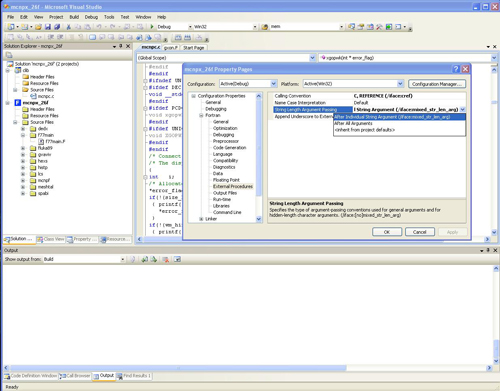Open the String Length Argument value dropdown arrow
Image resolution: width=500 pixels, height=391 pixels.
pos(463,109)
